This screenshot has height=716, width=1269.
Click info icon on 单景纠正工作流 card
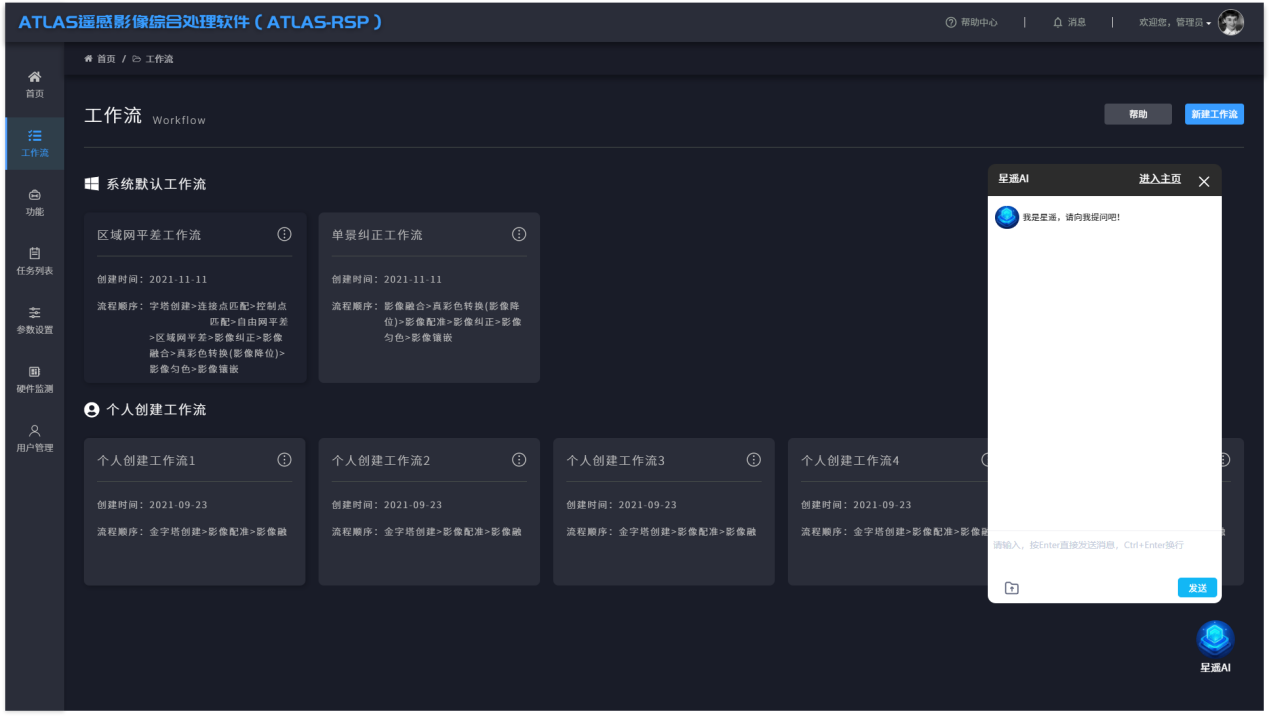coord(519,234)
